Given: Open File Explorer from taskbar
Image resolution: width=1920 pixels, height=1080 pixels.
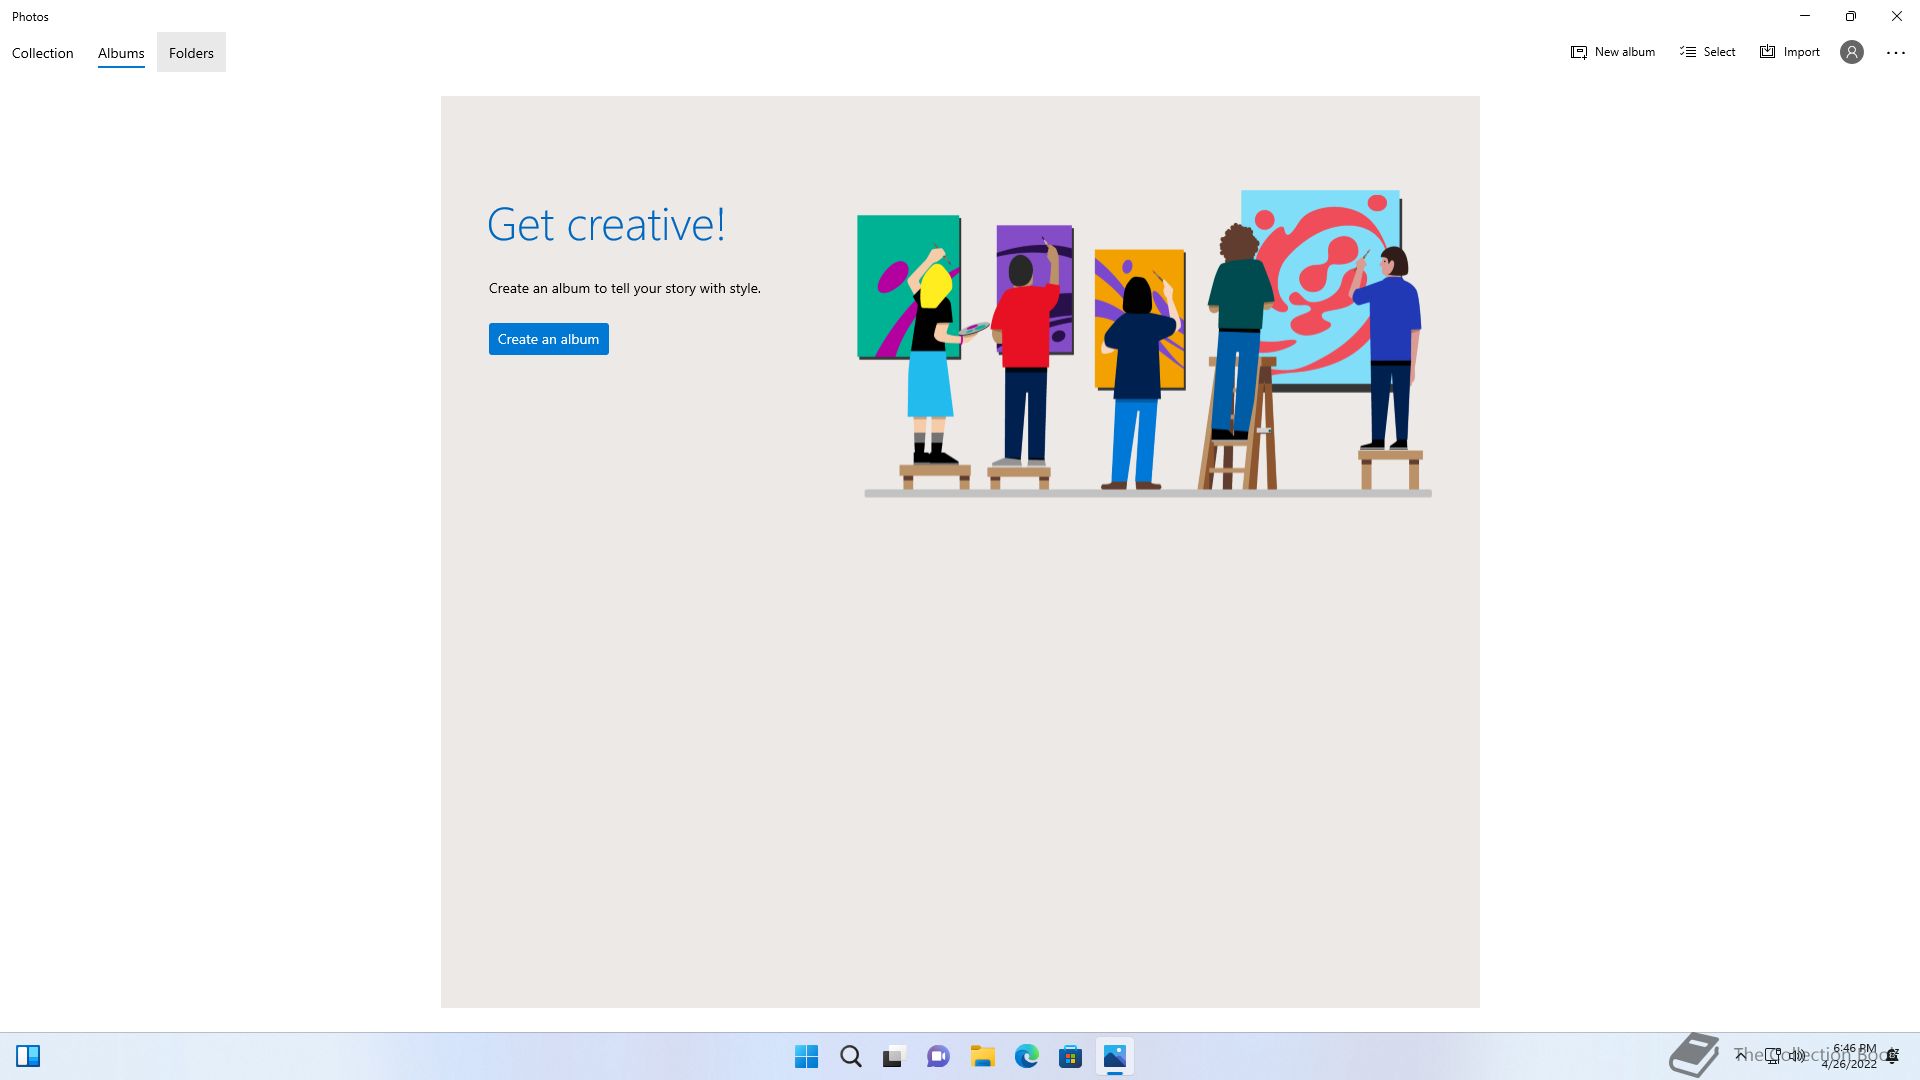Looking at the screenshot, I should pyautogui.click(x=982, y=1056).
